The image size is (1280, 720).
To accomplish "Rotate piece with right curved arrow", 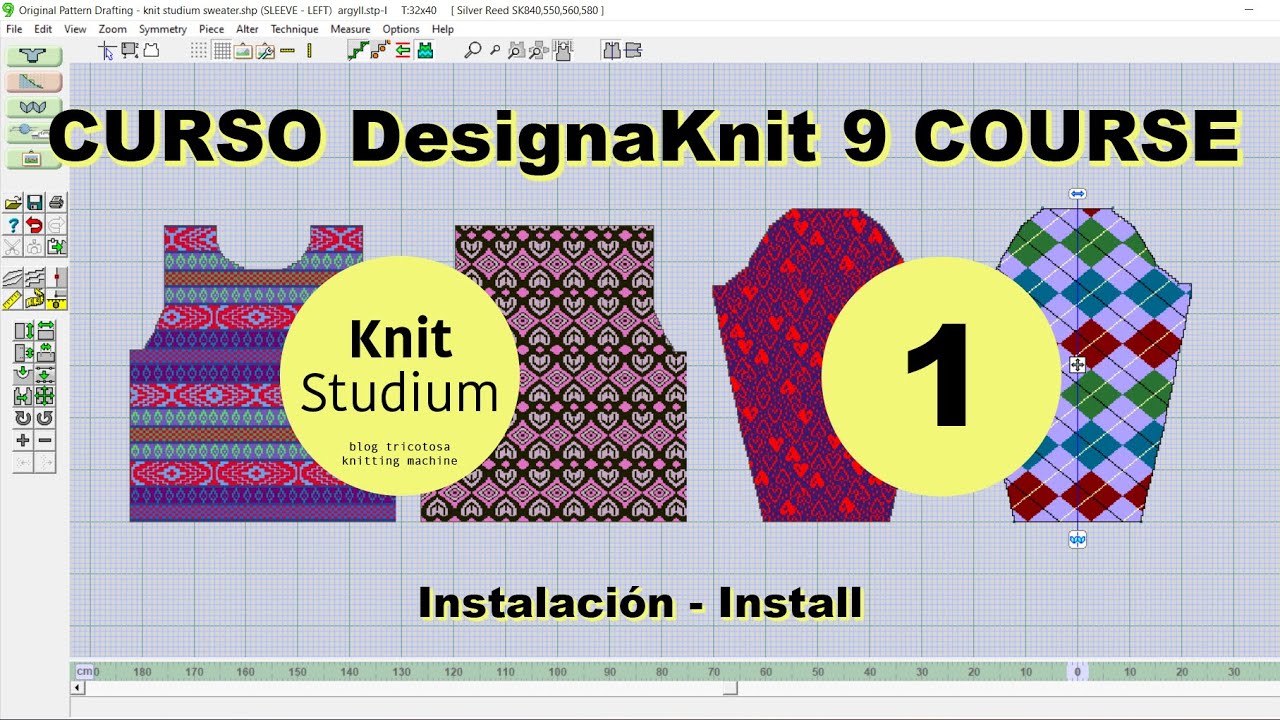I will click(45, 418).
